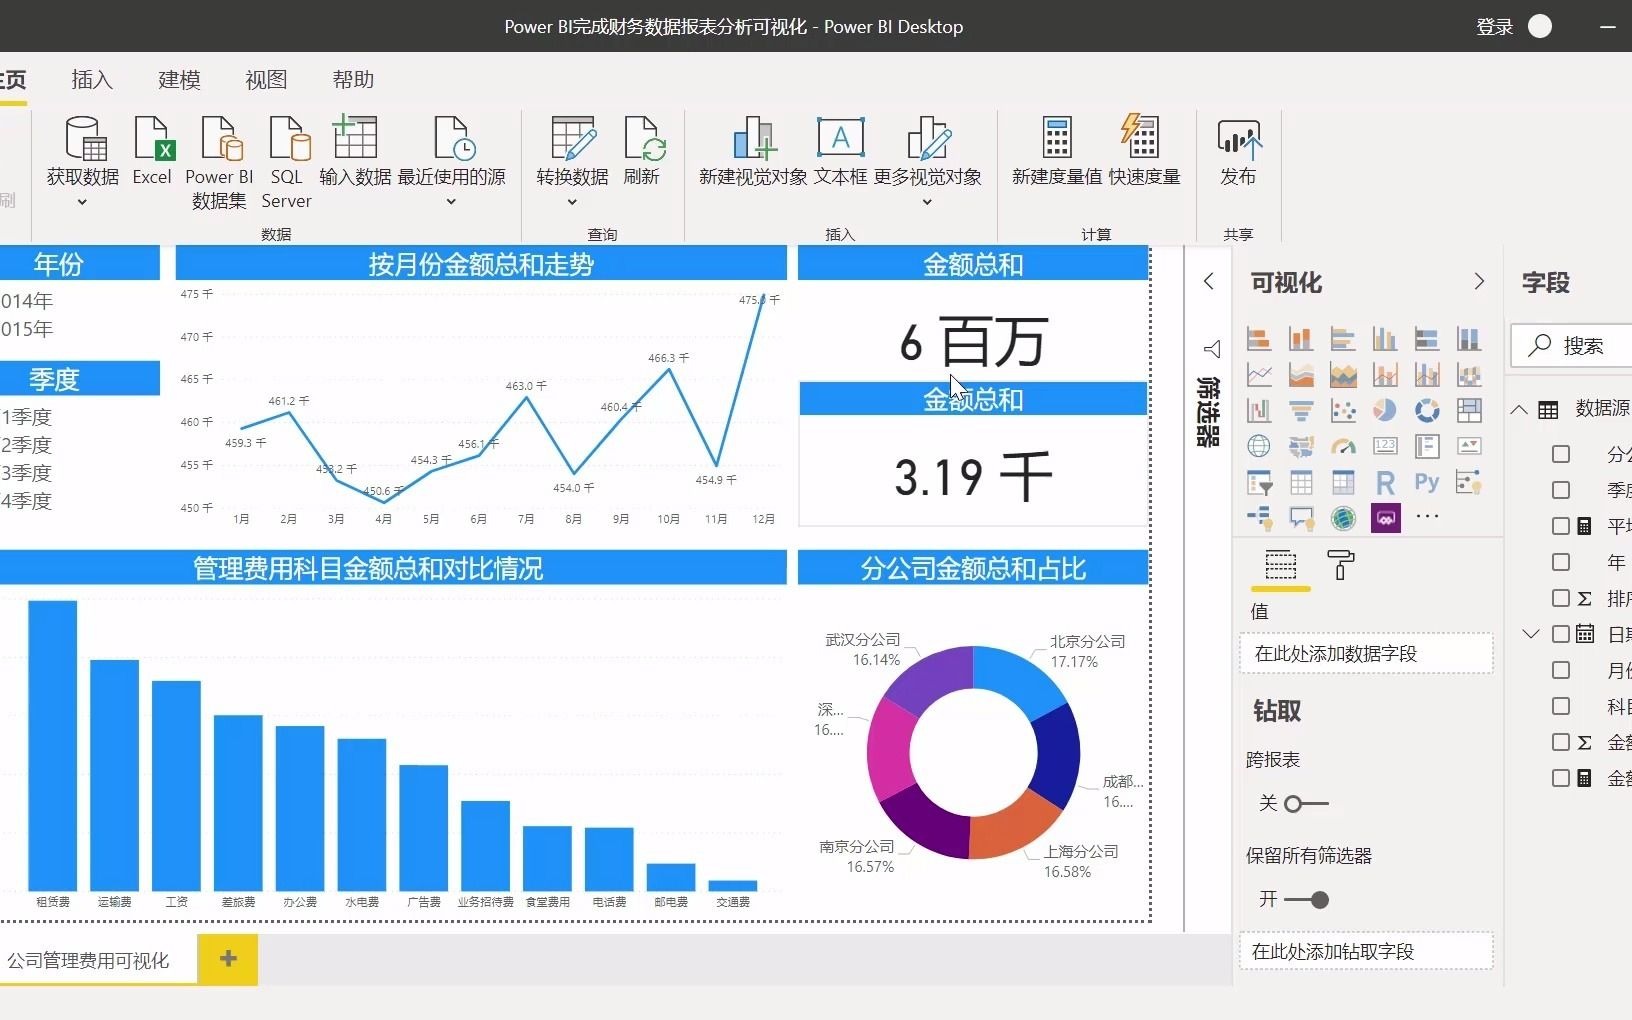Open the 帮助 ribbon tab
The width and height of the screenshot is (1632, 1020).
pyautogui.click(x=353, y=79)
